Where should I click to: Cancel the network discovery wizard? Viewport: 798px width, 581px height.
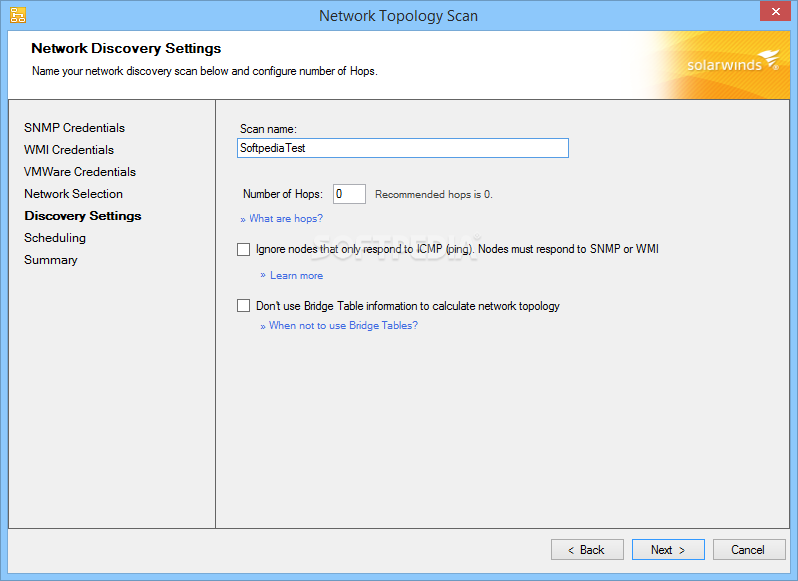[x=749, y=549]
